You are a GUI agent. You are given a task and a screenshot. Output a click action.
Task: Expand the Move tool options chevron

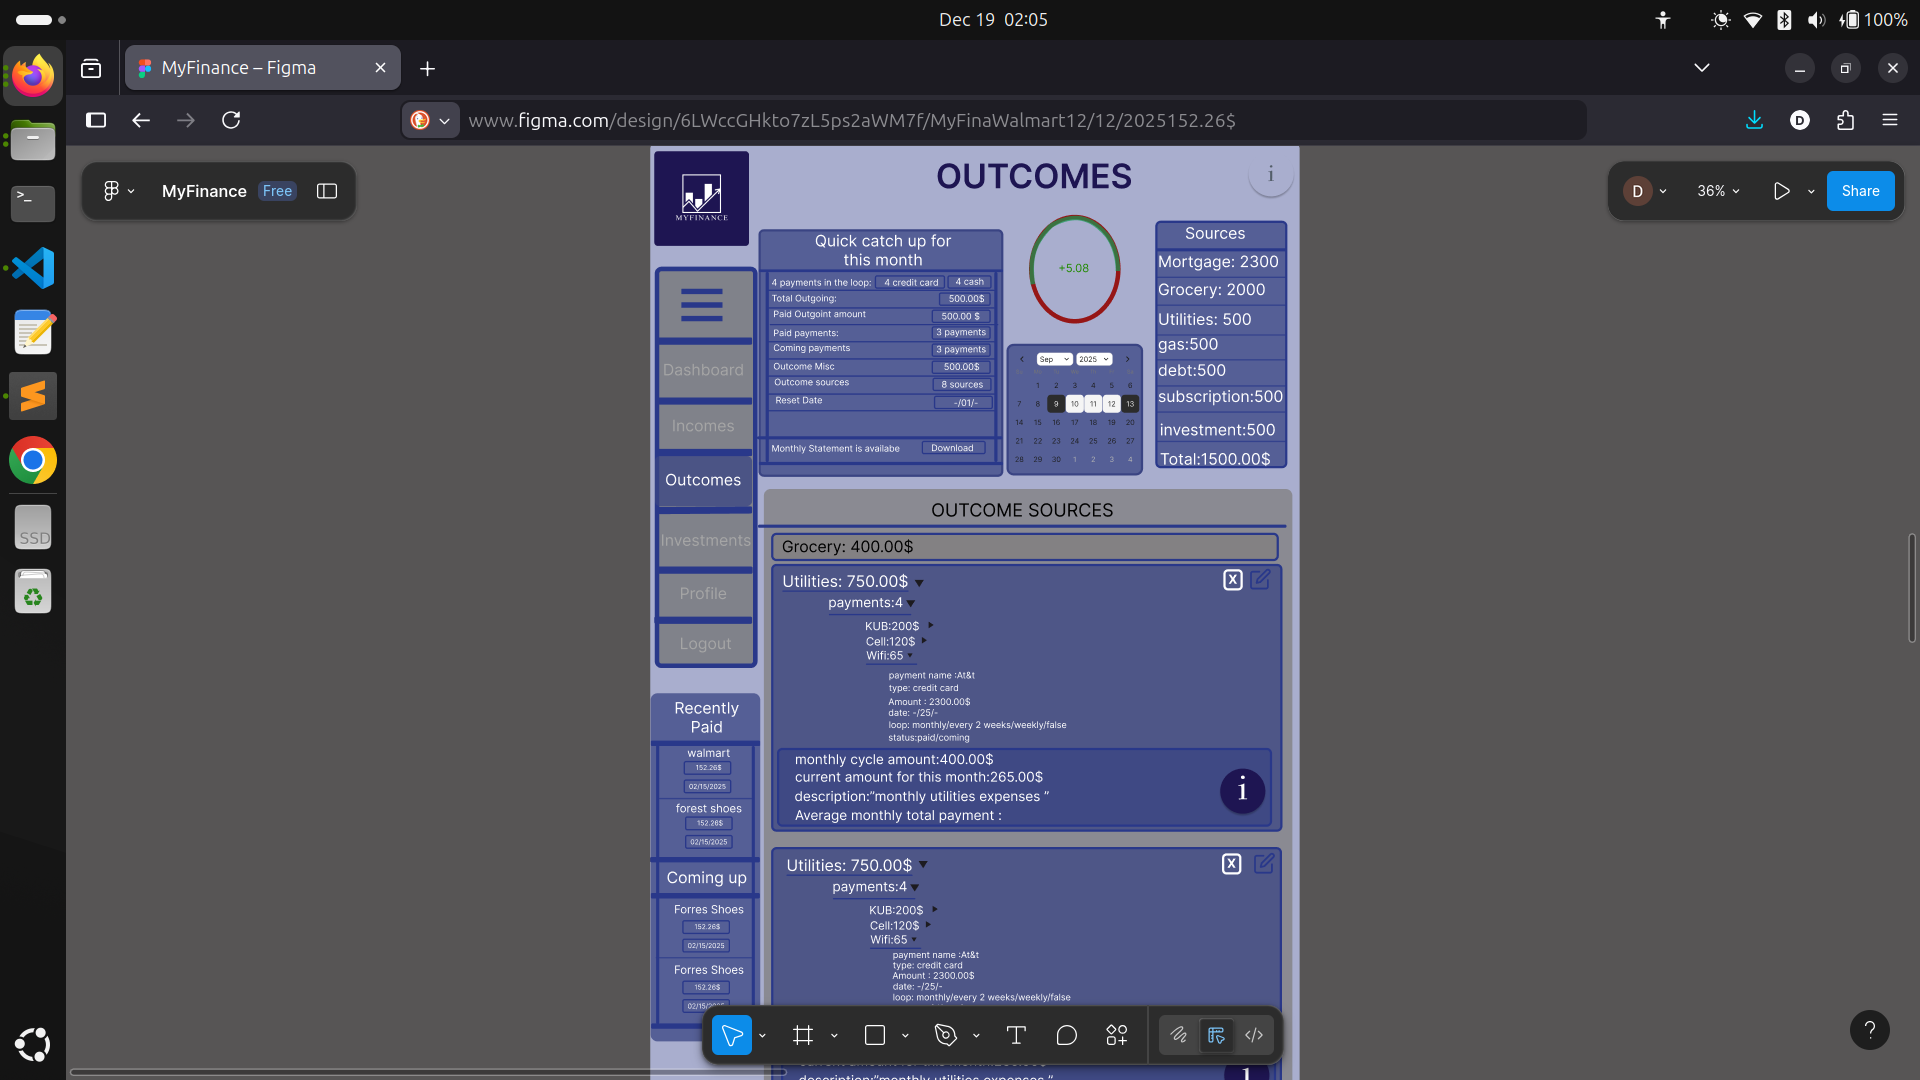pos(762,1036)
